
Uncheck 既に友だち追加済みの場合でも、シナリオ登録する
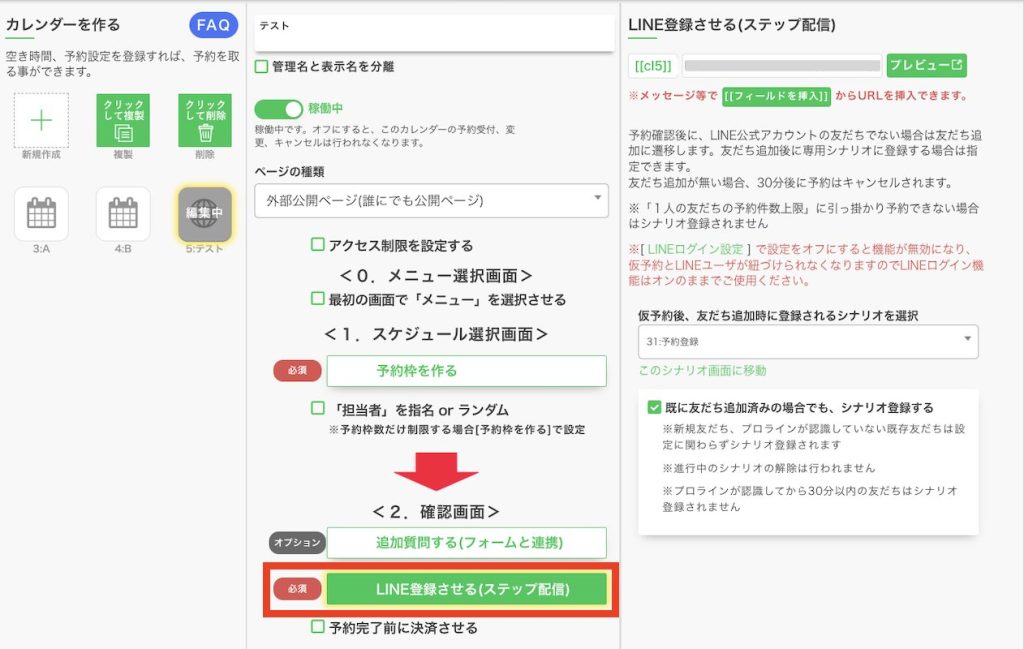pyautogui.click(x=655, y=407)
